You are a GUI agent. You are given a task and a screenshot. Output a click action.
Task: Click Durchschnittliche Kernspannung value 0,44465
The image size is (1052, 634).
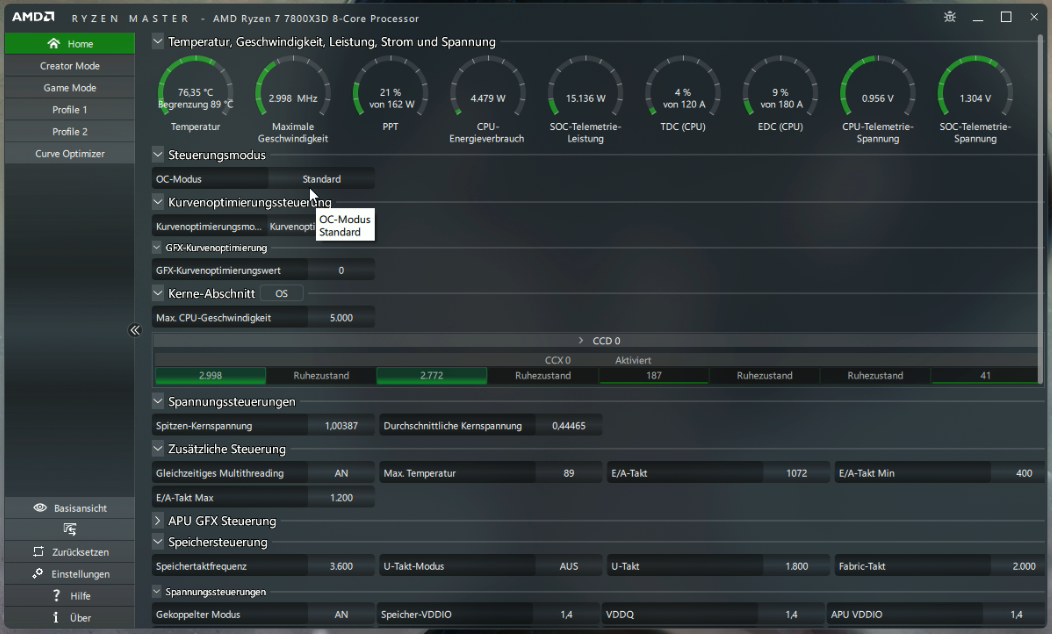coord(569,425)
